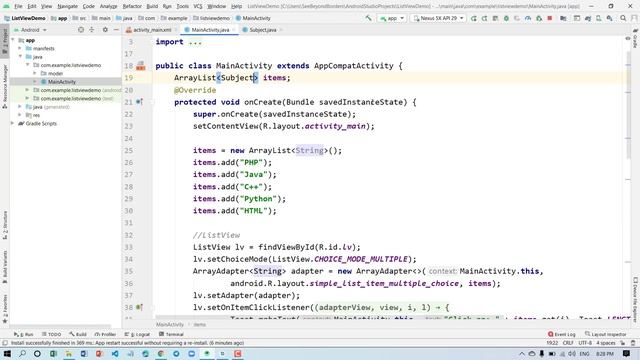Open the Structure side panel

point(5,224)
